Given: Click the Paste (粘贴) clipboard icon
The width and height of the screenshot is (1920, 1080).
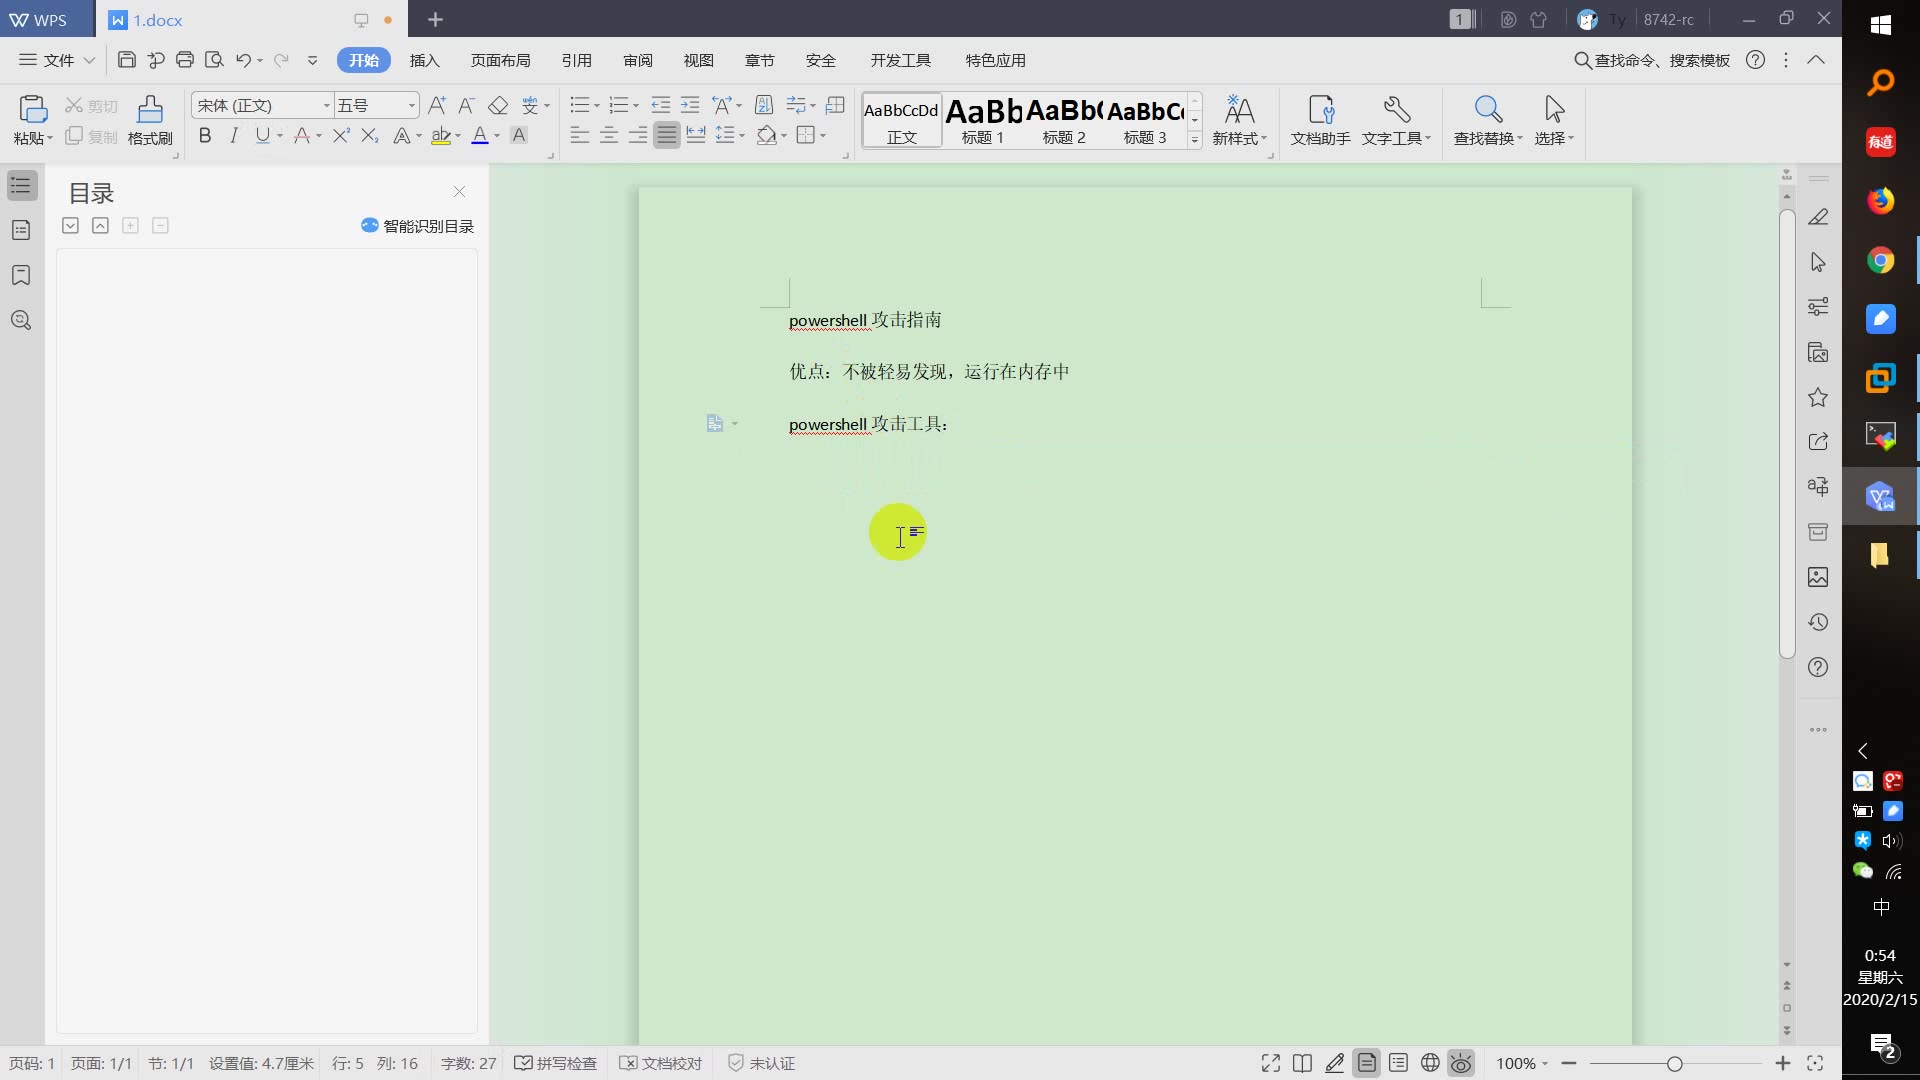Looking at the screenshot, I should [x=32, y=109].
